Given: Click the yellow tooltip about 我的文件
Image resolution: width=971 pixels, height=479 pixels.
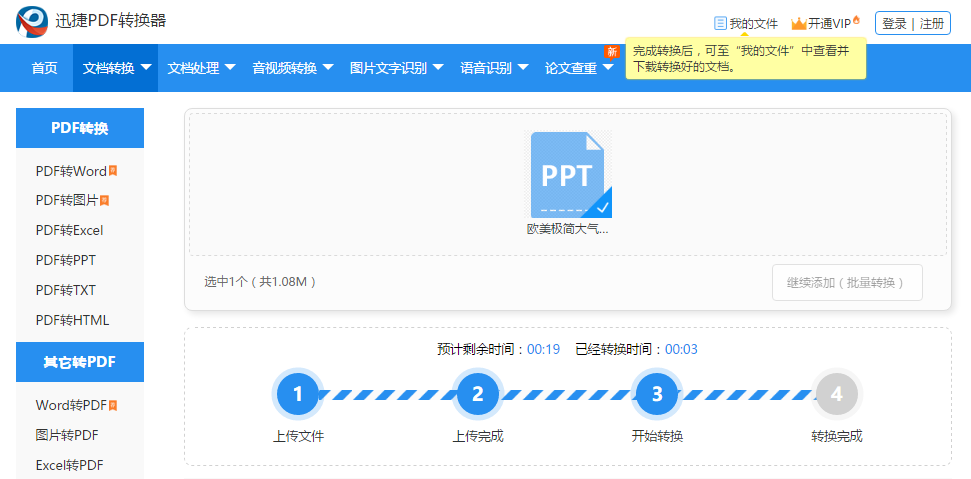Looking at the screenshot, I should click(746, 59).
